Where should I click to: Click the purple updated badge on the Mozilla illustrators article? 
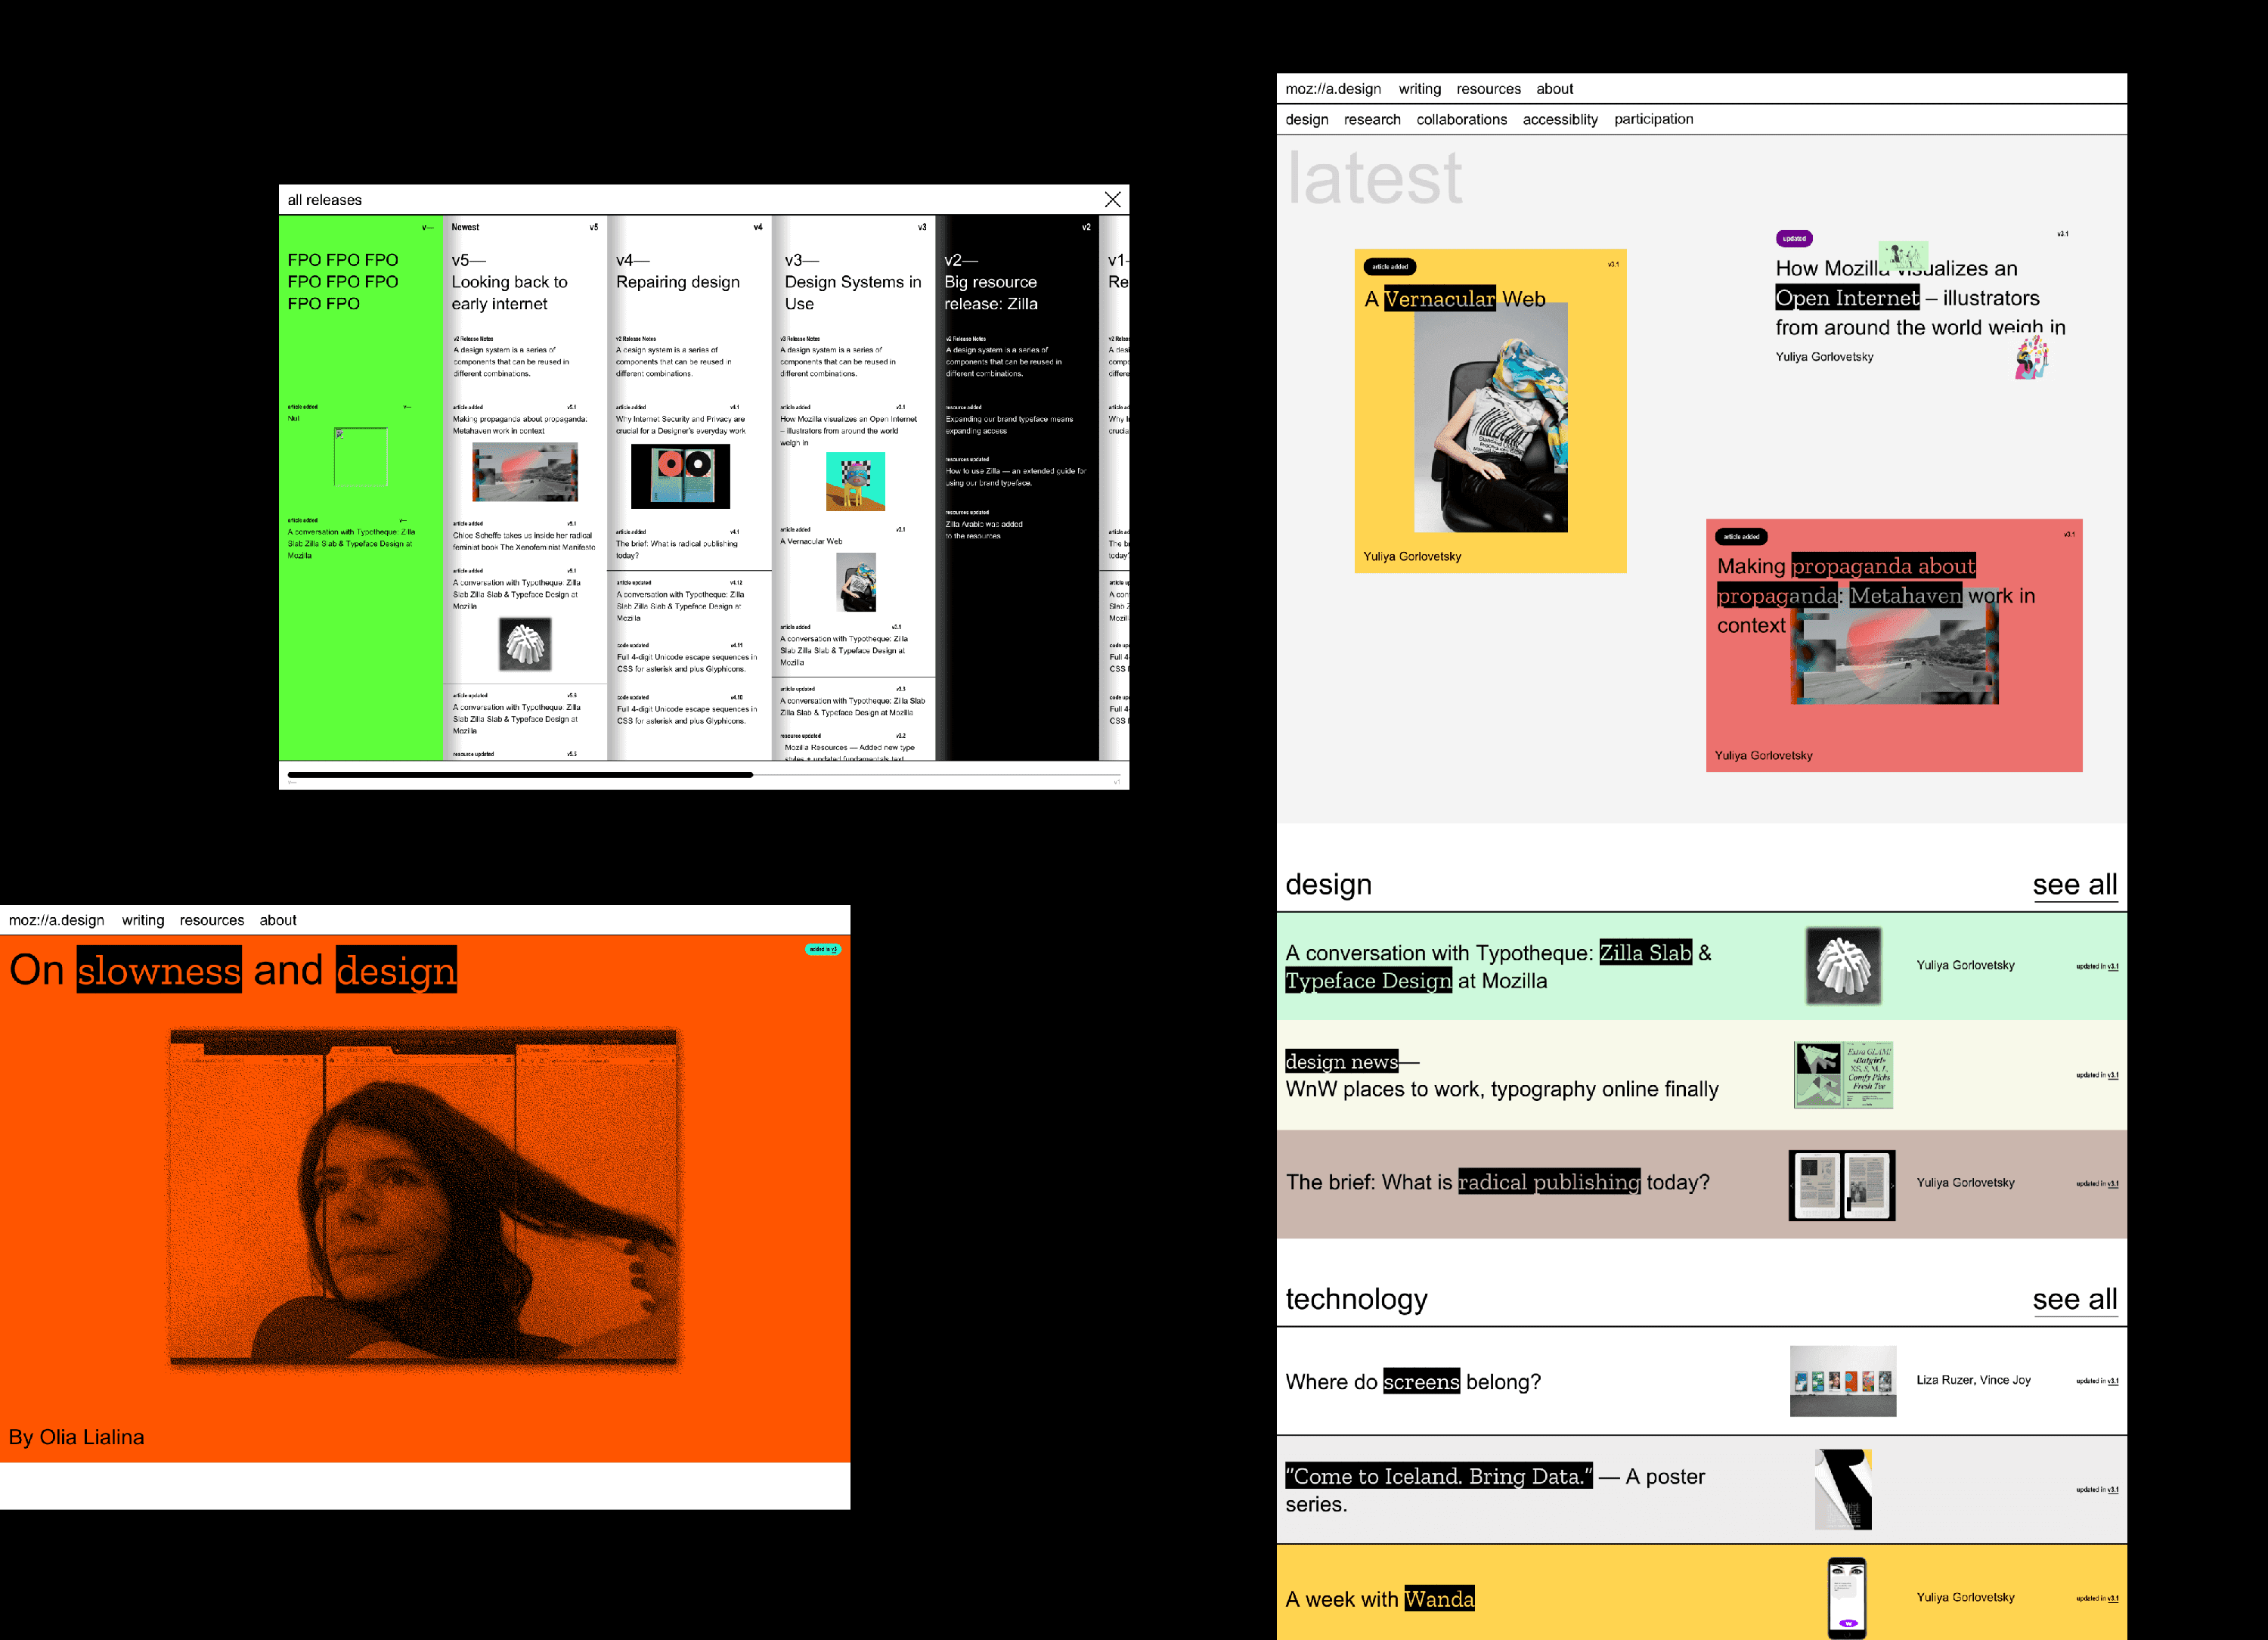coord(1794,239)
